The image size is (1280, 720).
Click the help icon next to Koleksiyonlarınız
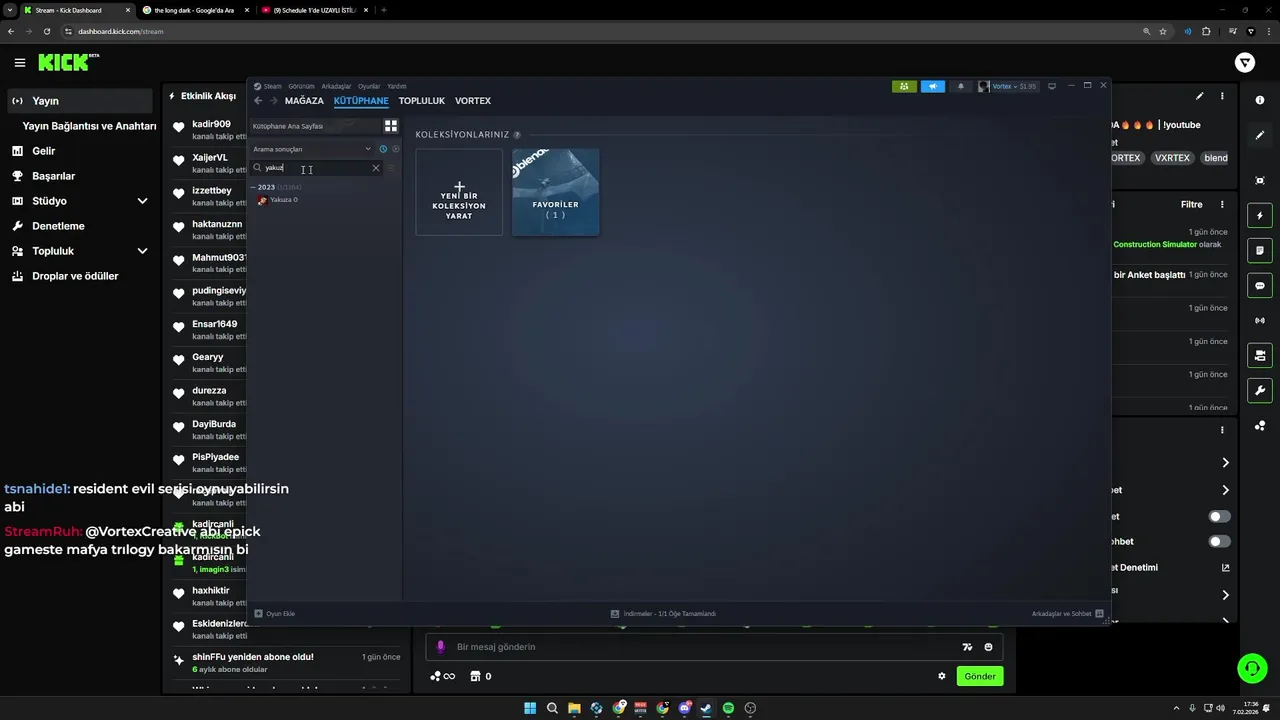(517, 135)
